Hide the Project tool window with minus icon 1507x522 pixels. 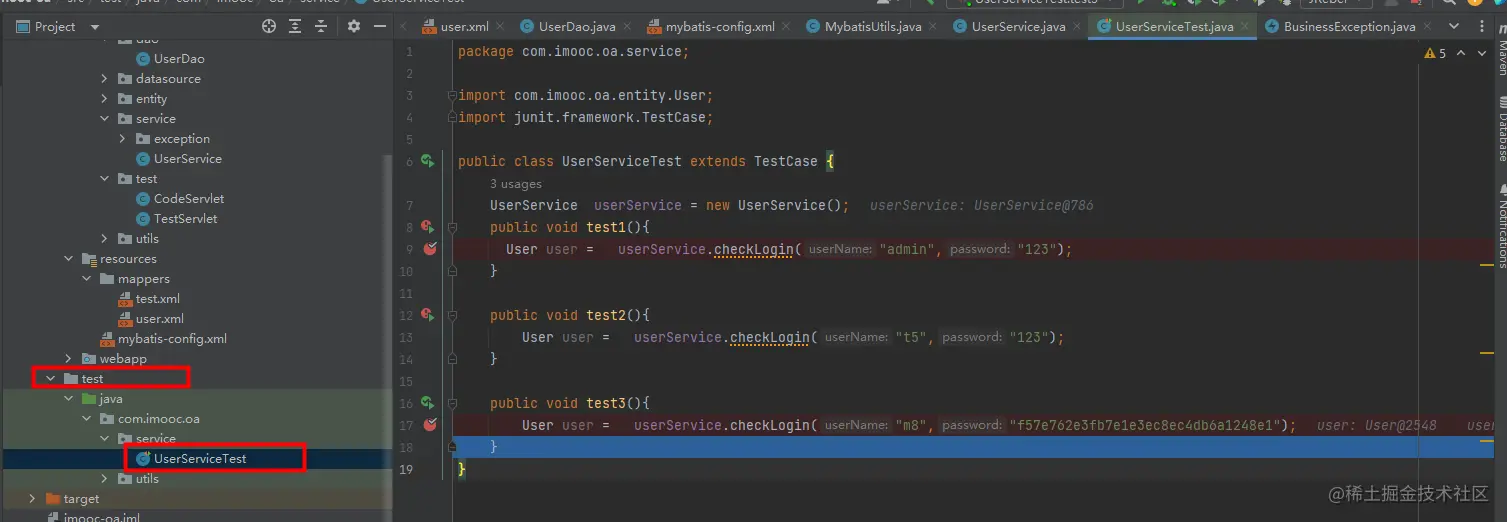coord(379,27)
